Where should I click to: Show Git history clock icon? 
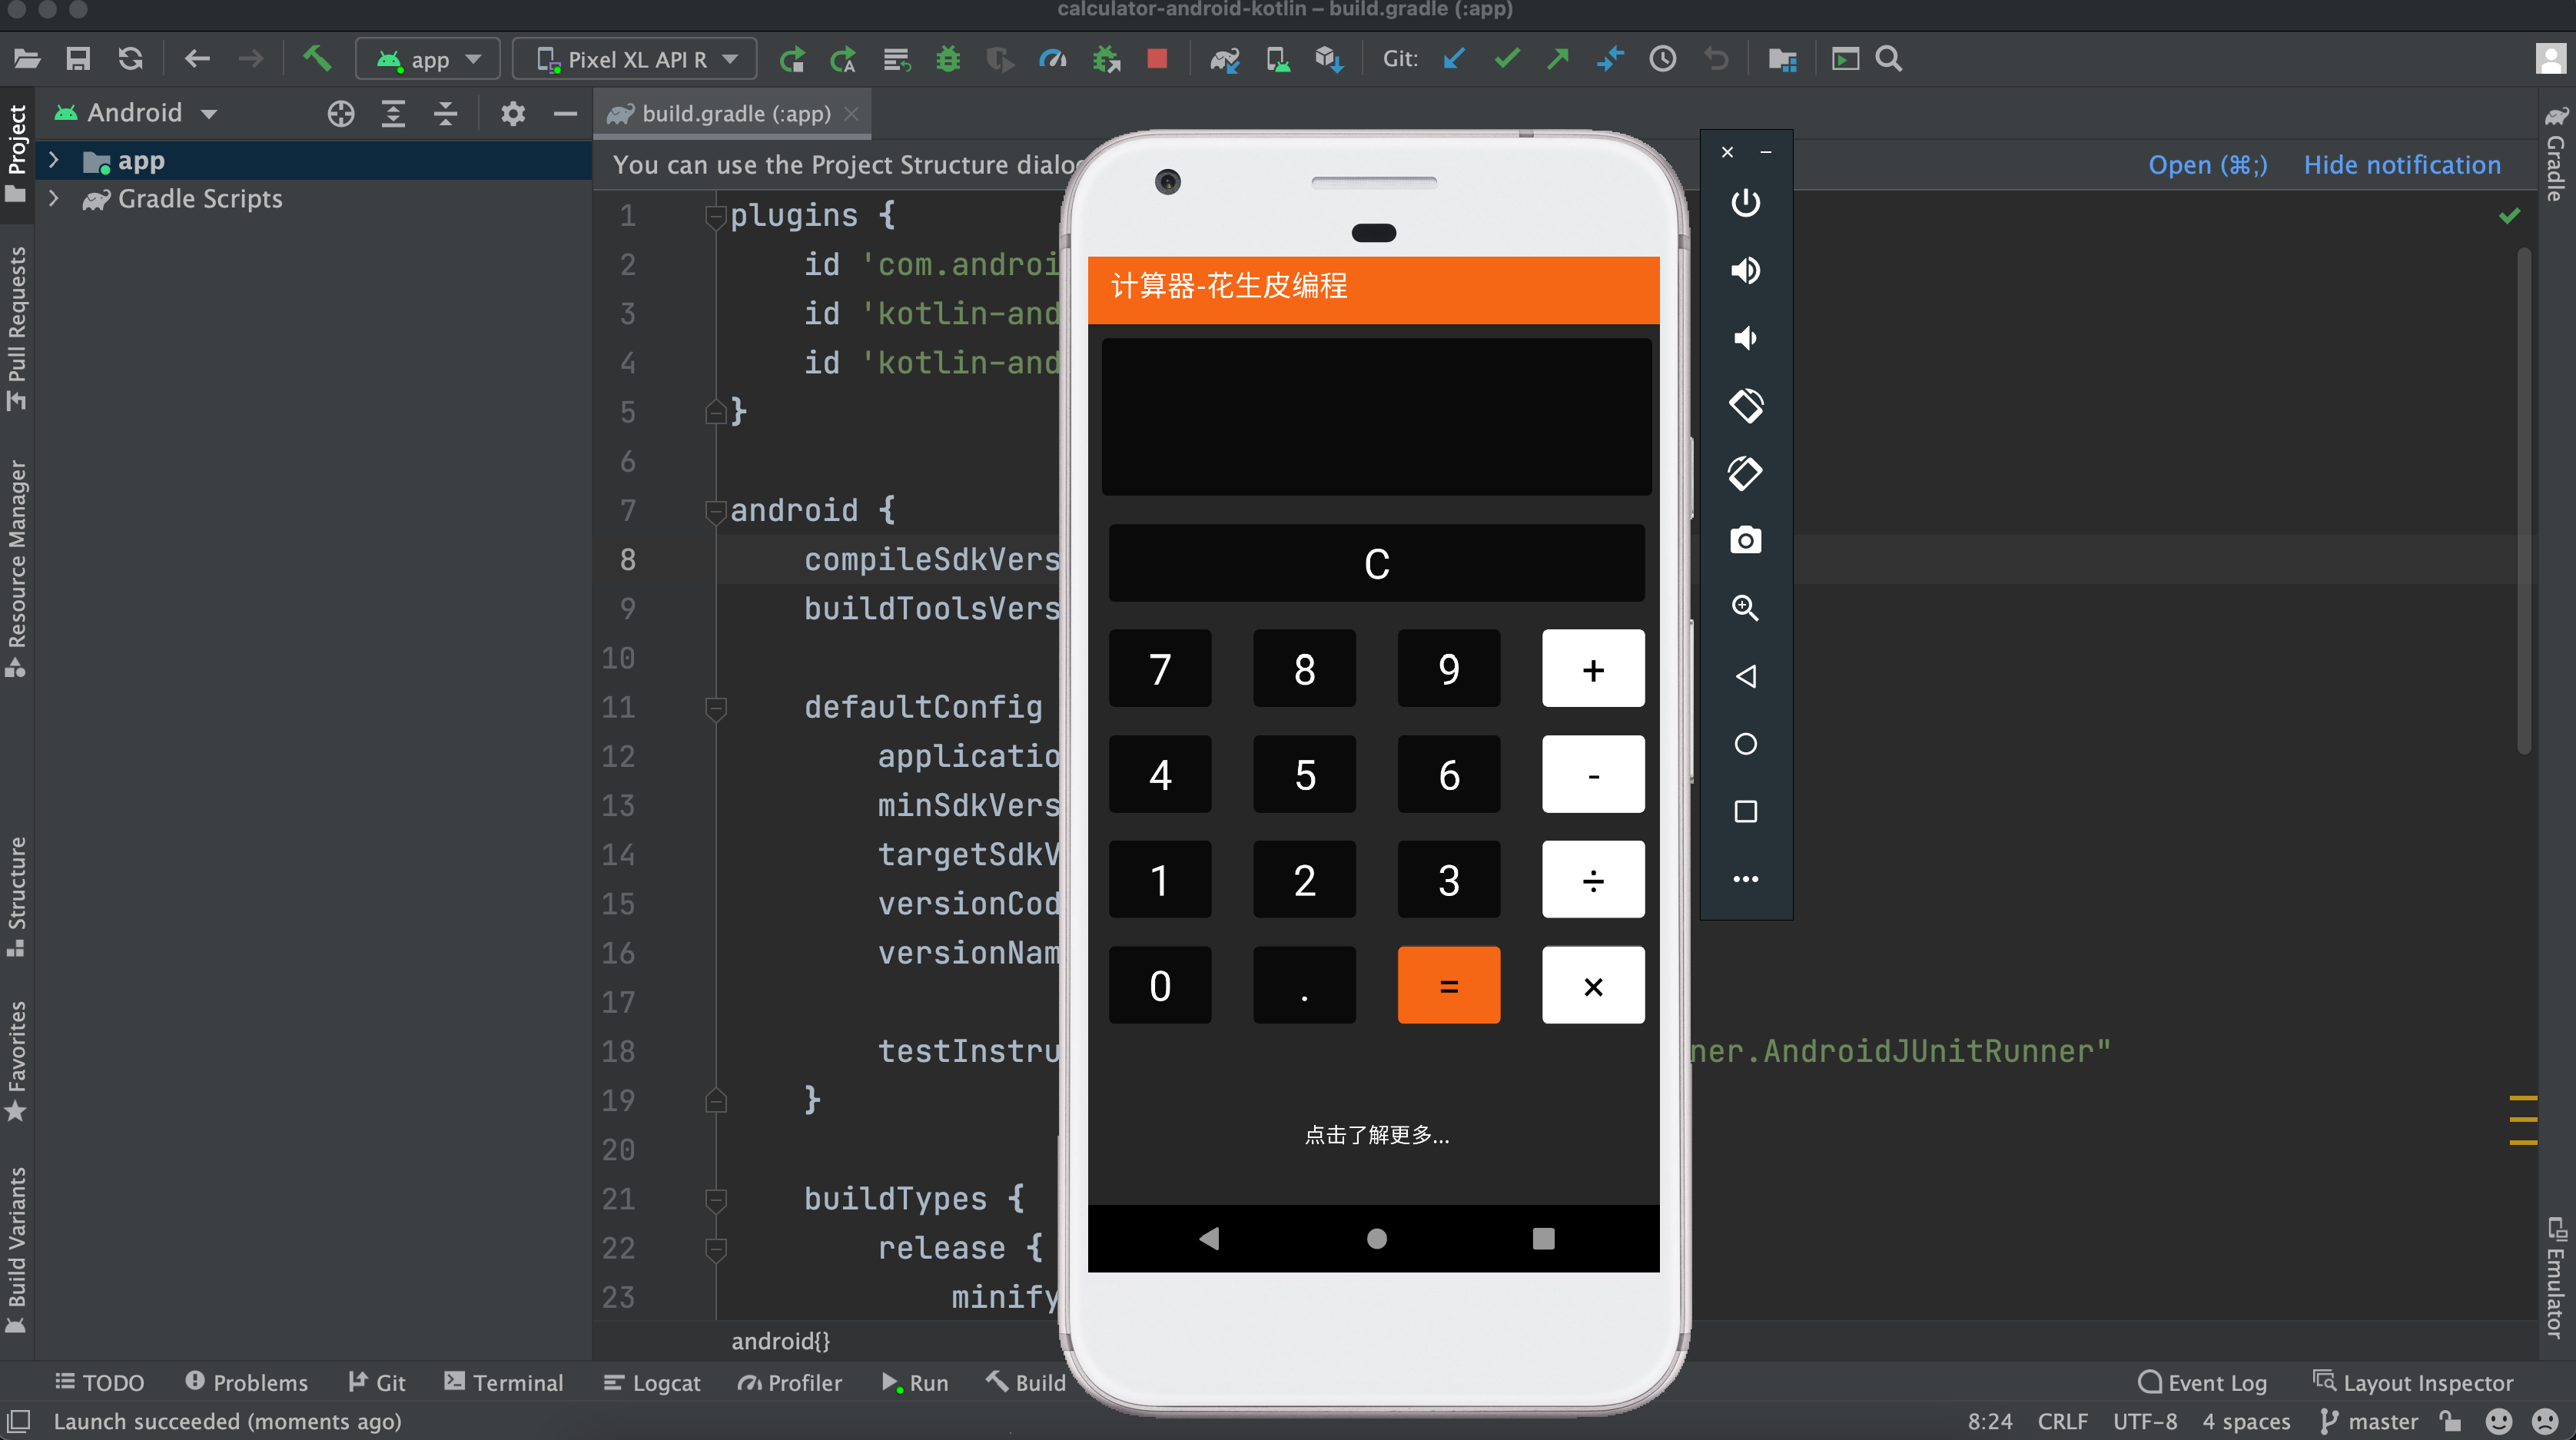click(1662, 59)
